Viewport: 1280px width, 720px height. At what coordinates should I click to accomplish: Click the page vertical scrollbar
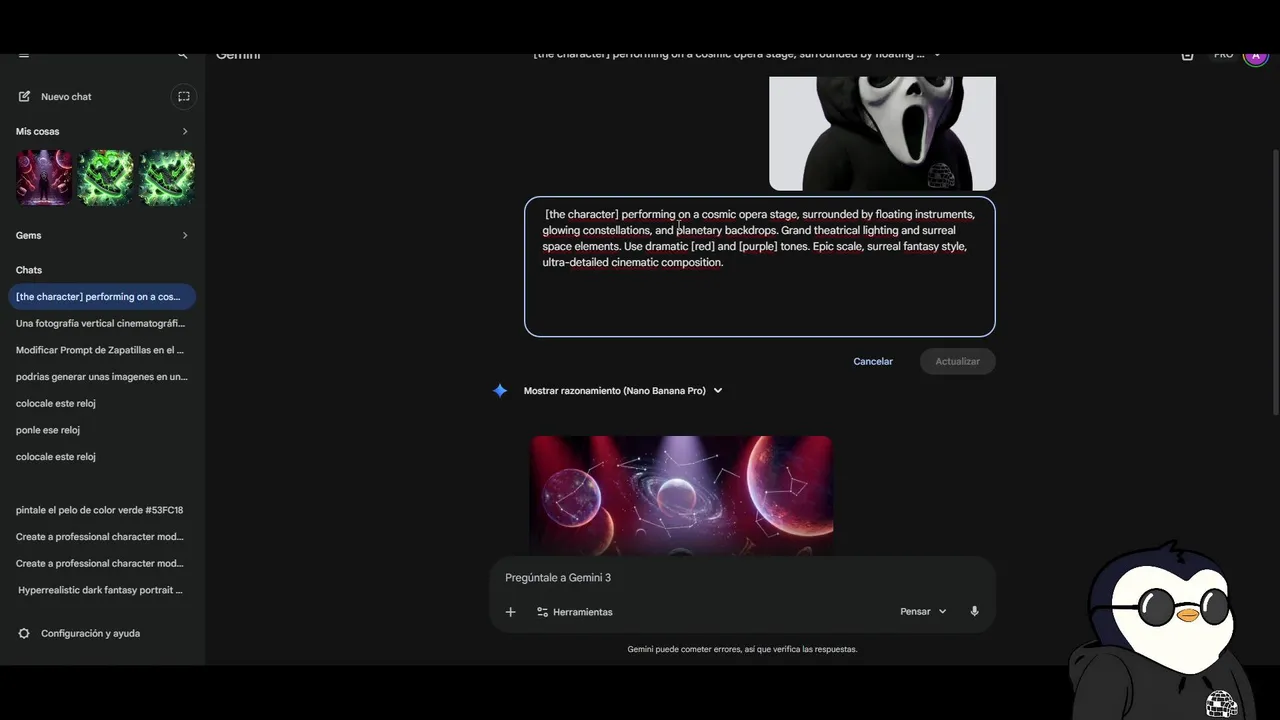(x=1275, y=280)
